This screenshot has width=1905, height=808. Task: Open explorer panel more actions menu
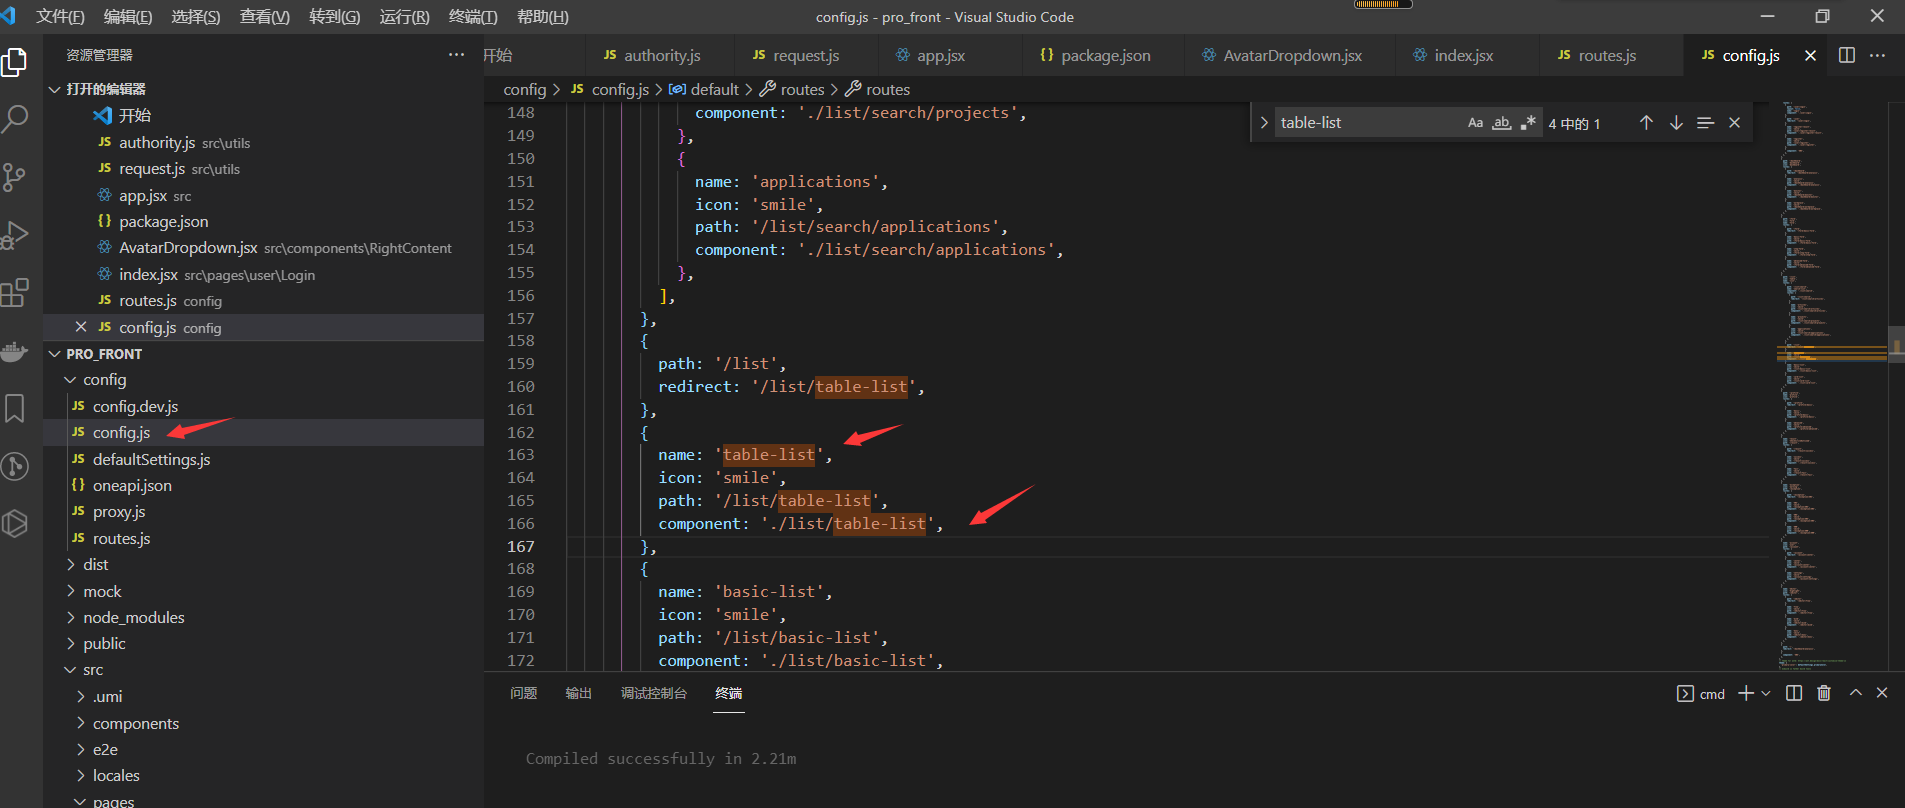tap(456, 55)
